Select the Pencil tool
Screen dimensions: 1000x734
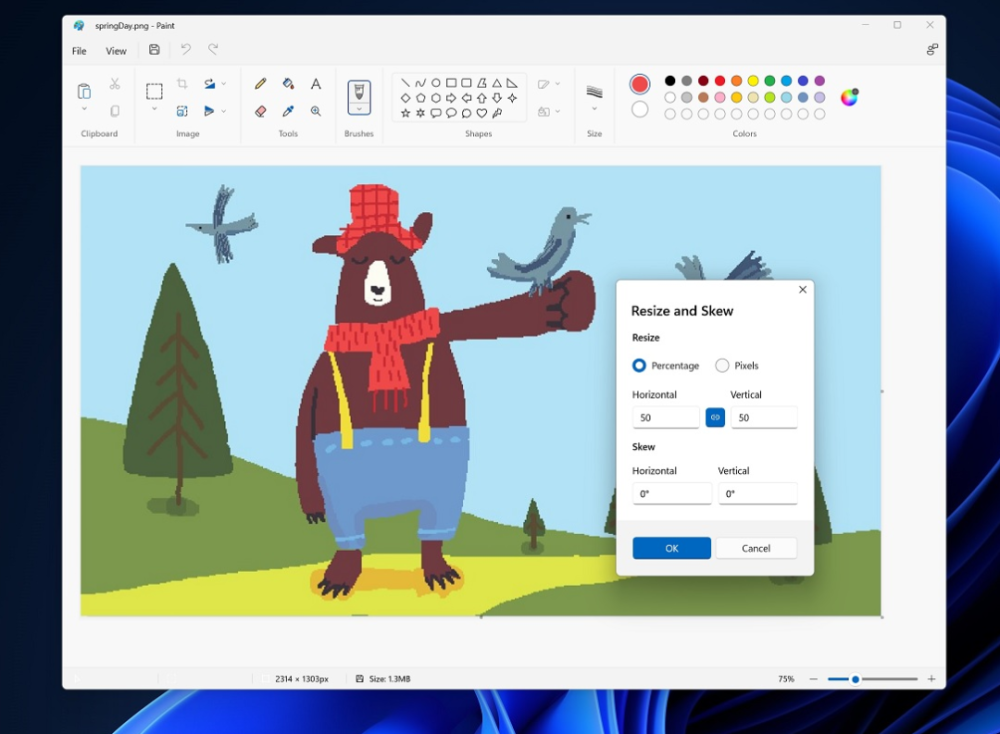(x=260, y=84)
